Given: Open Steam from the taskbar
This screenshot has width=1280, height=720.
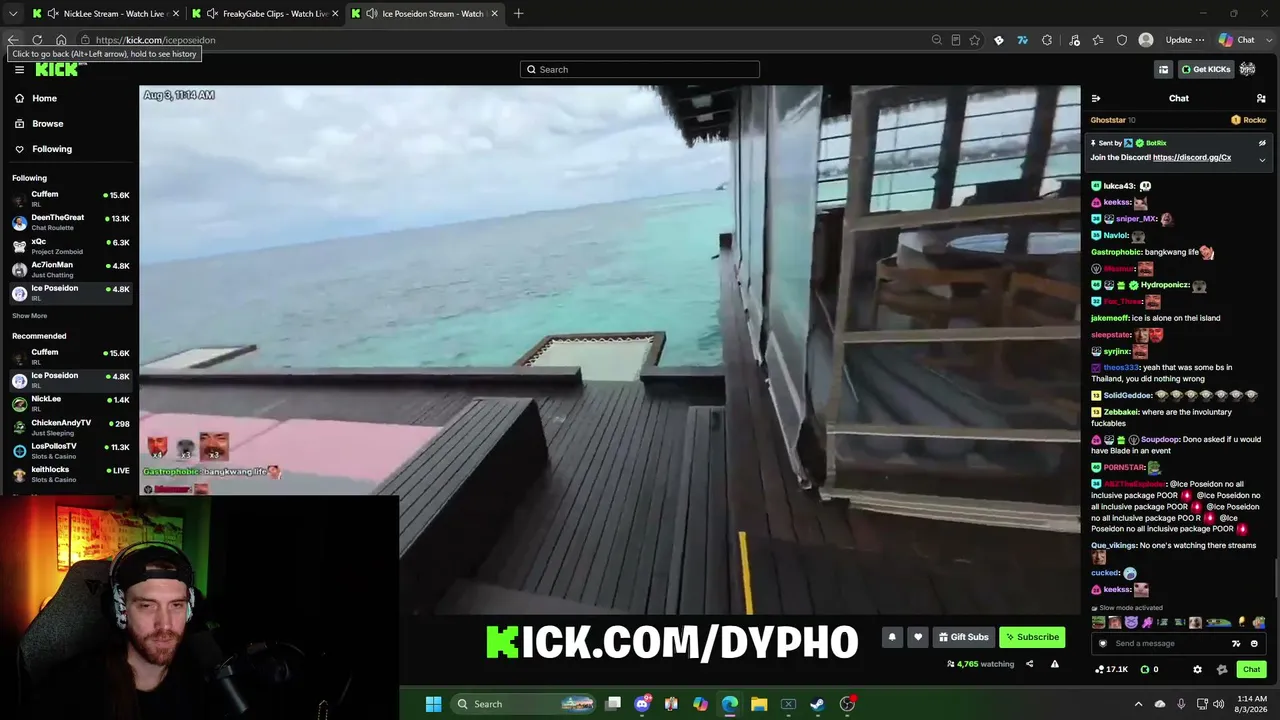Looking at the screenshot, I should [x=817, y=704].
